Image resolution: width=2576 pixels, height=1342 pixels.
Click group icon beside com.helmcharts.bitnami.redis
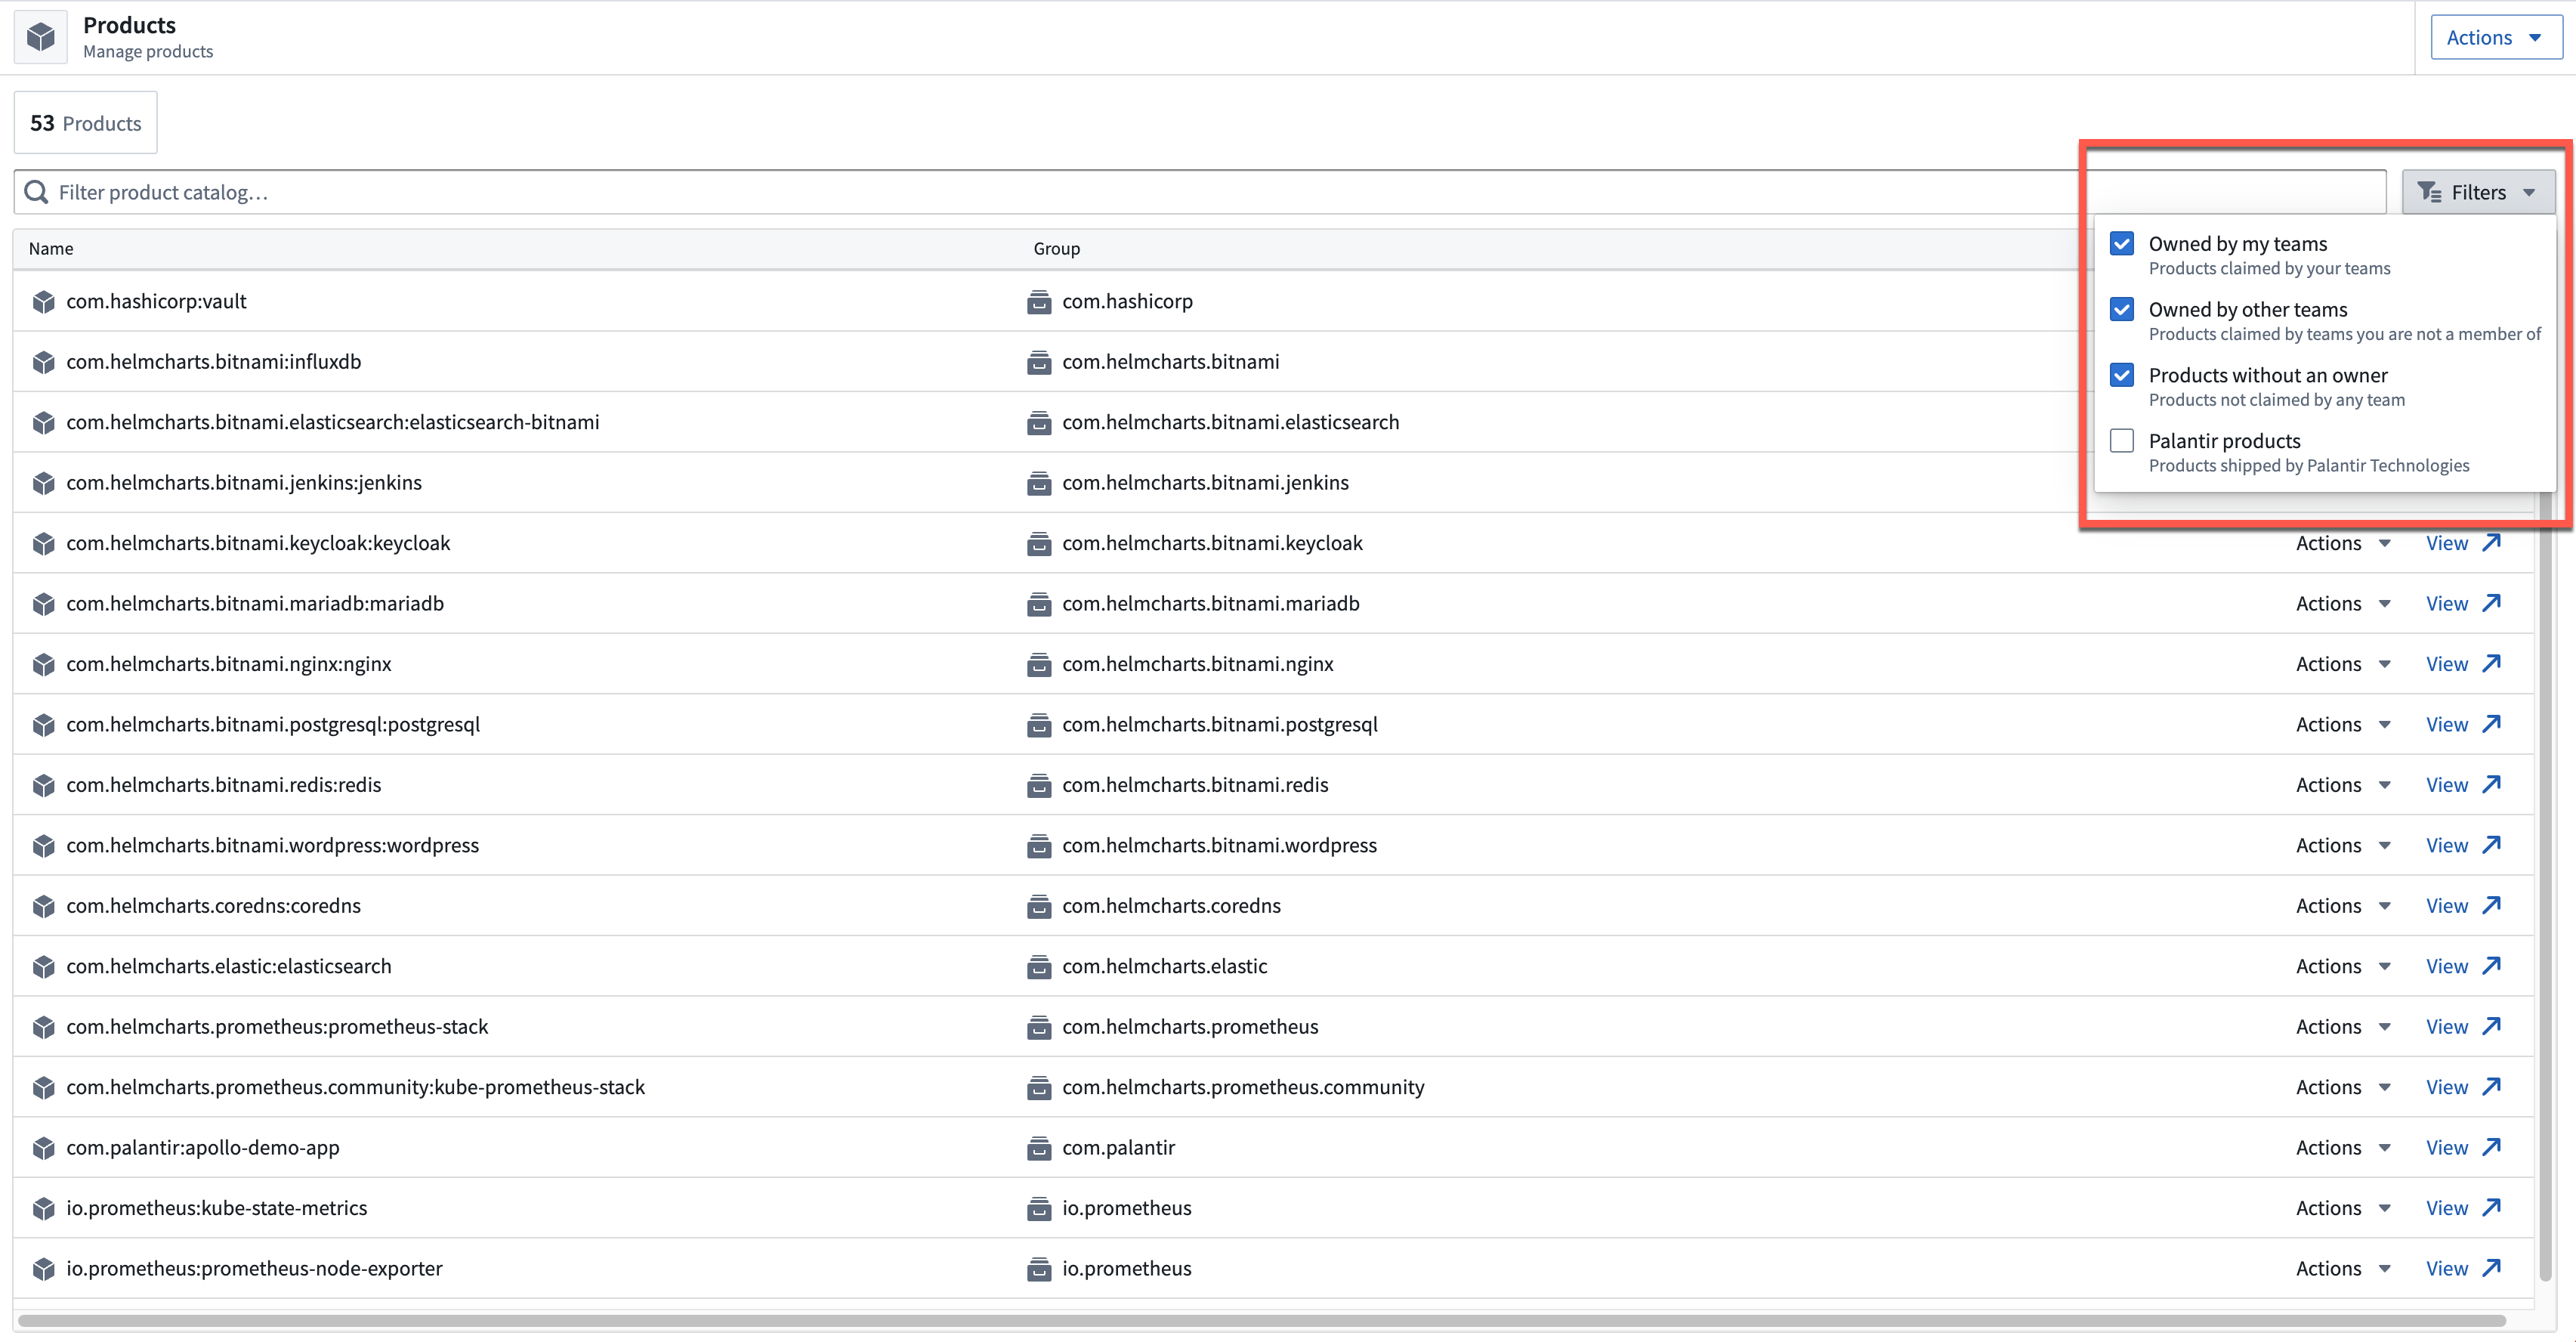tap(1039, 786)
